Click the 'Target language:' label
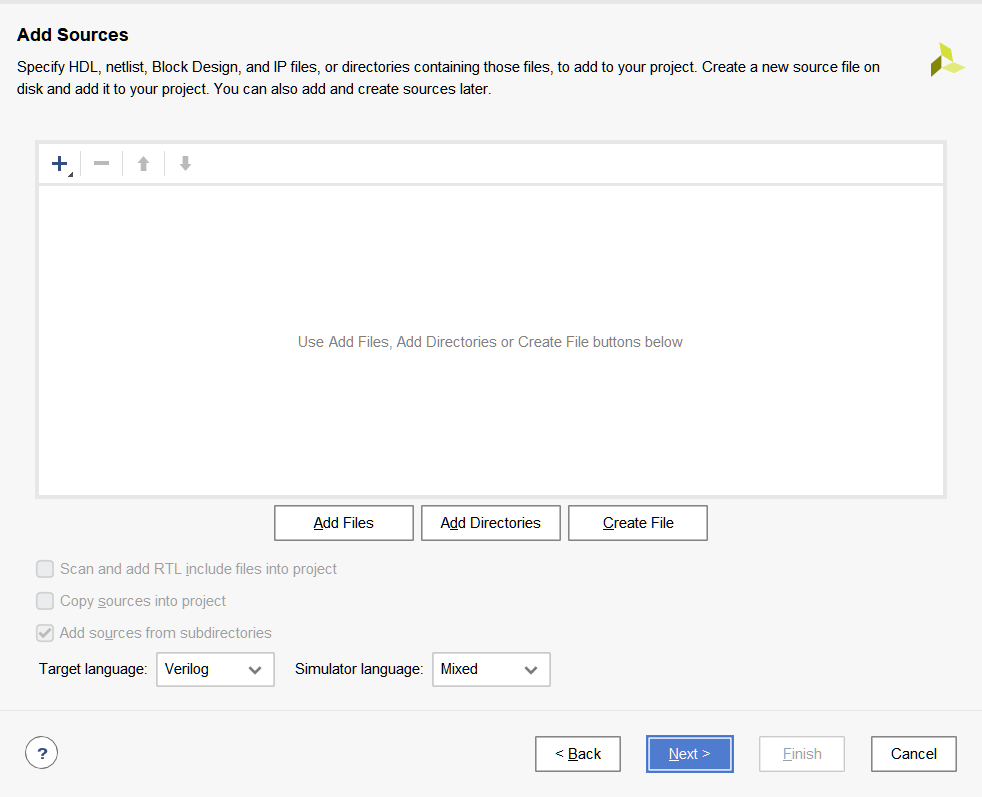The width and height of the screenshot is (982, 797). (93, 669)
